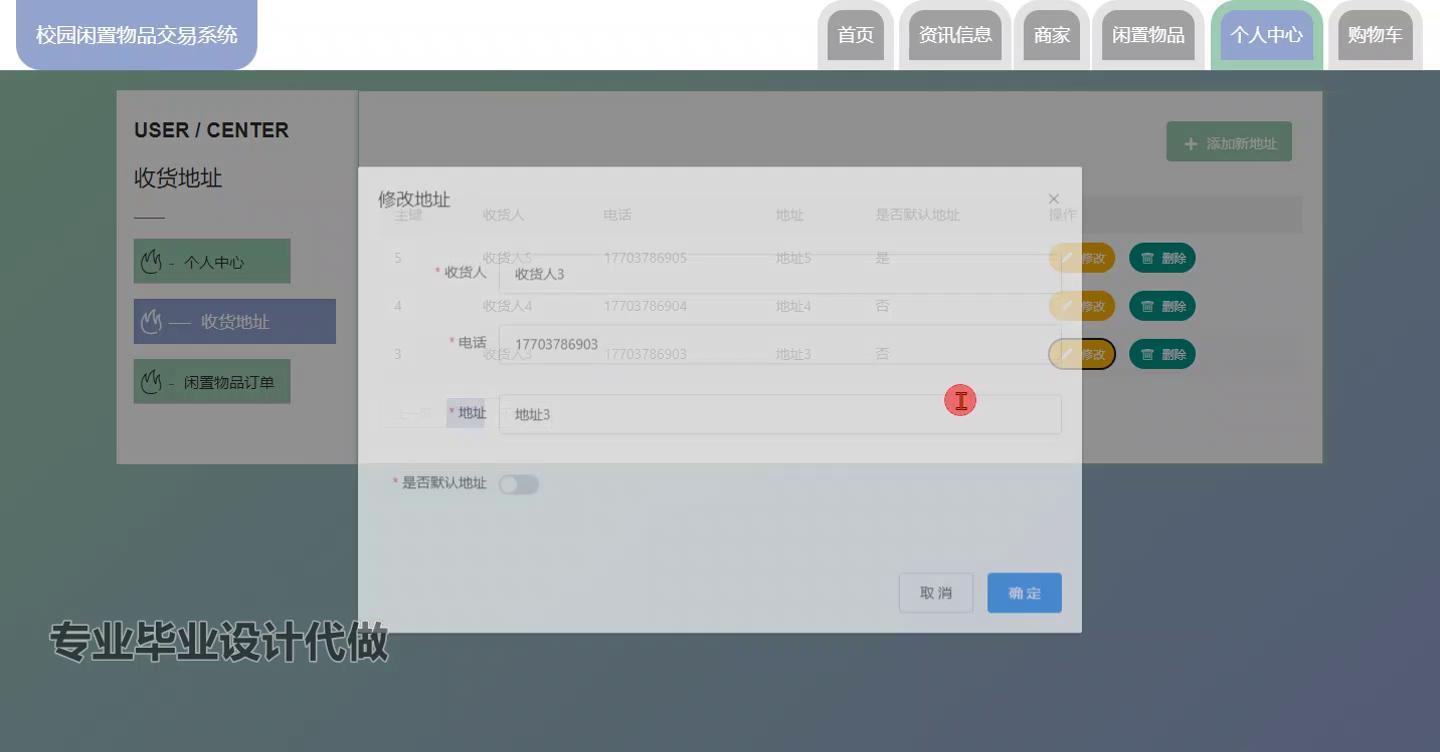Toggle the 是否默认地址 switch
Image resolution: width=1440 pixels, height=752 pixels.
tap(519, 485)
